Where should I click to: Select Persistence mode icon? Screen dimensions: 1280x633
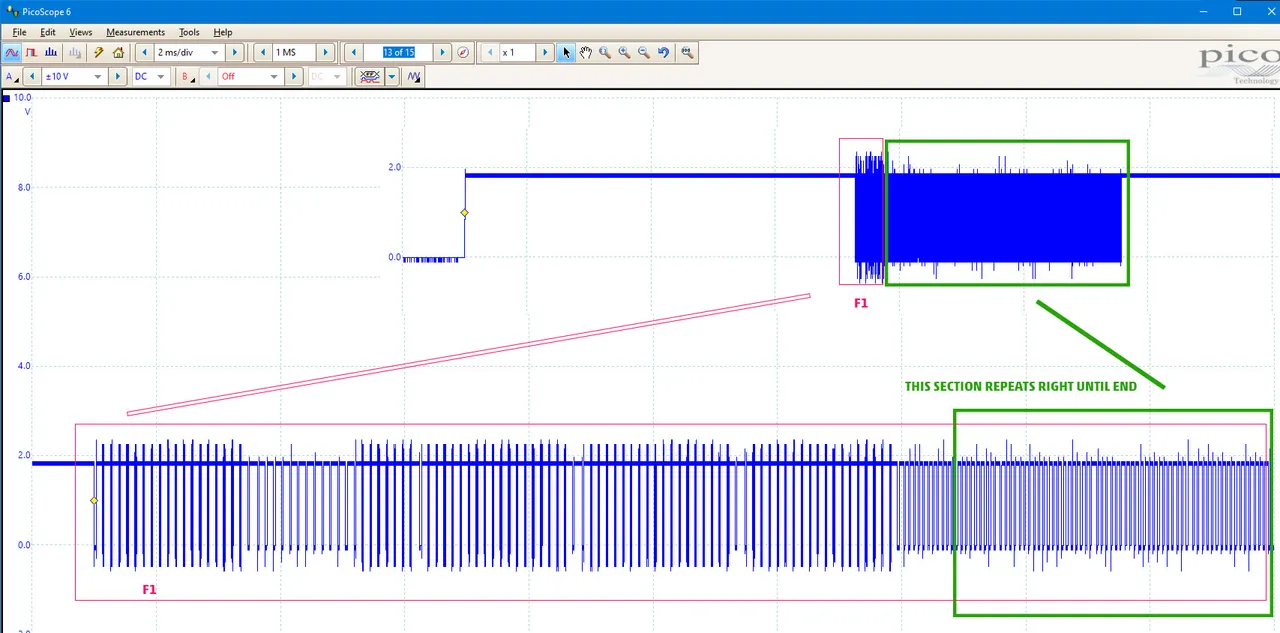31,53
